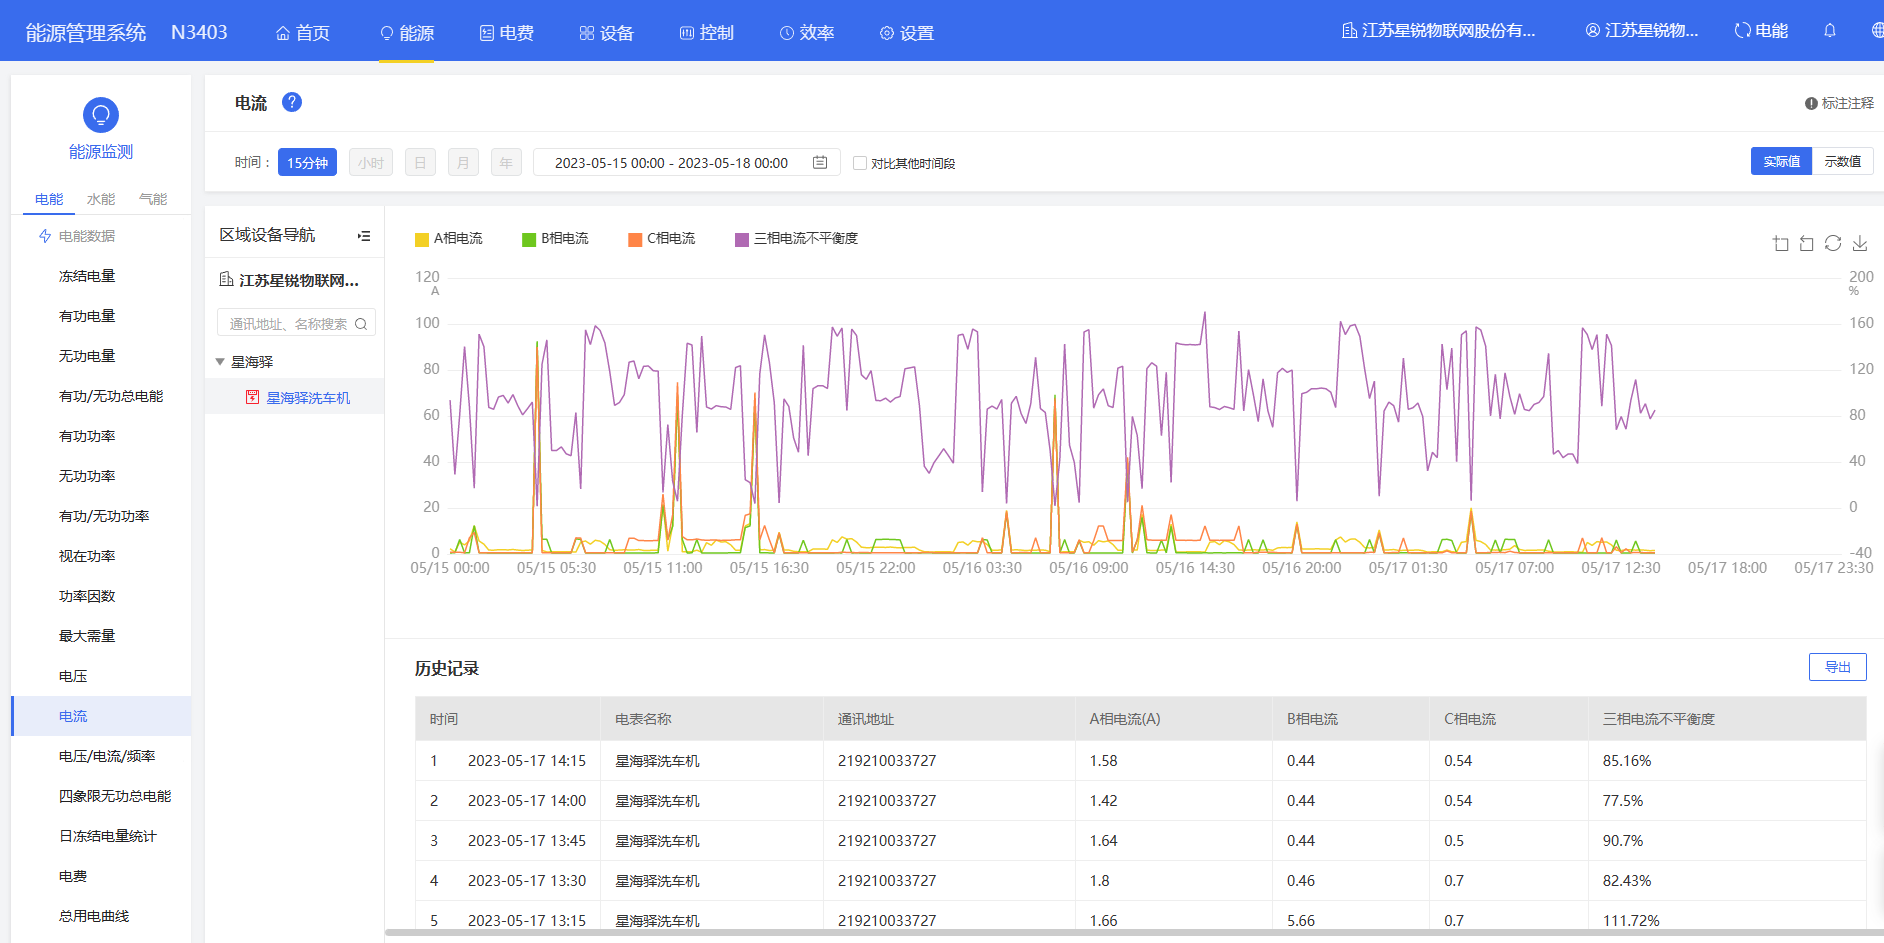Open the 设备 top menu
The width and height of the screenshot is (1884, 943).
coord(607,32)
